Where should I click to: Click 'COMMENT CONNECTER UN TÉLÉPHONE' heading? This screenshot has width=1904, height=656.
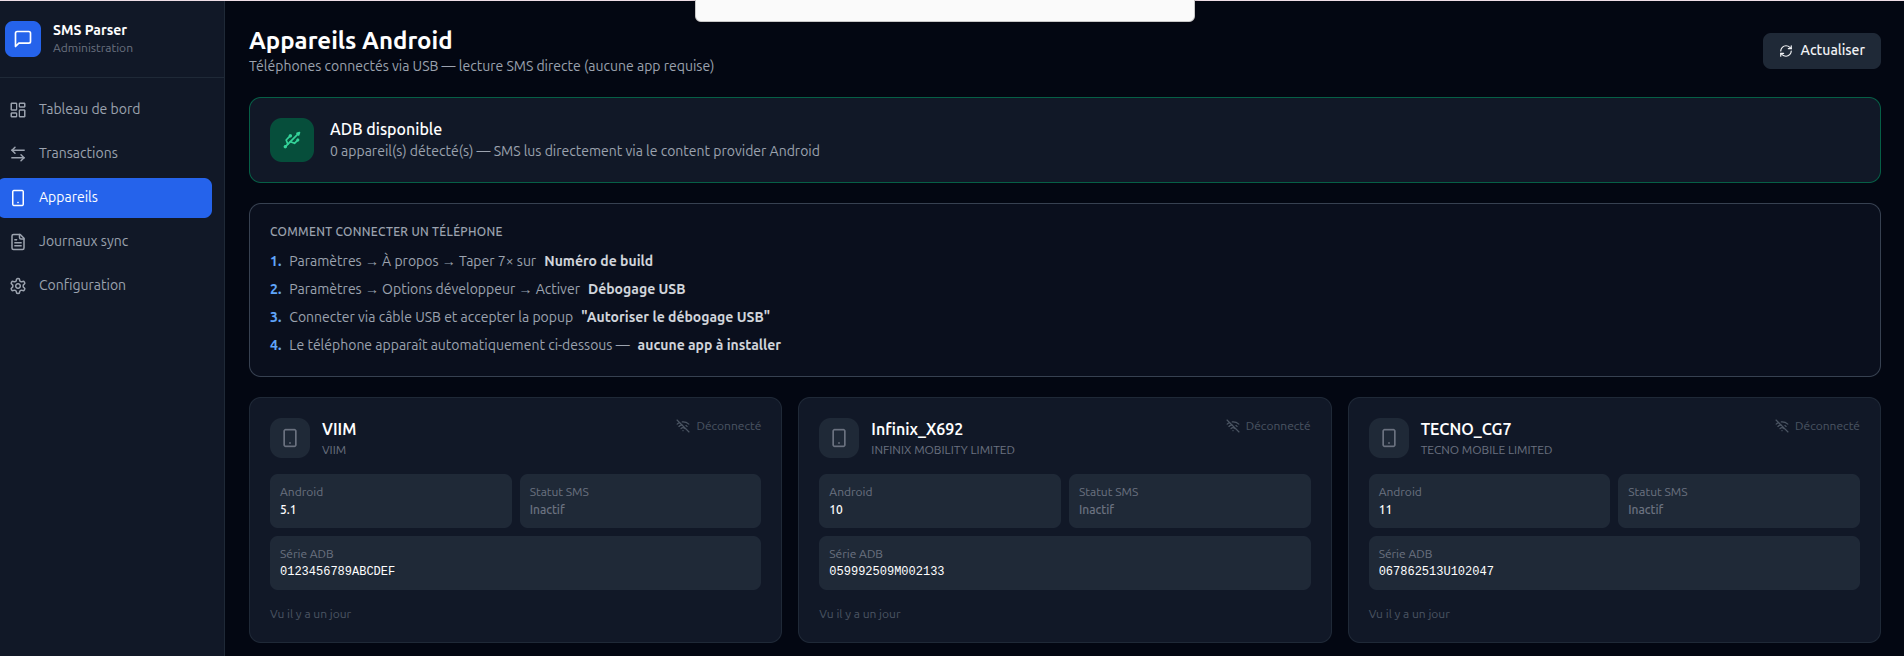386,232
